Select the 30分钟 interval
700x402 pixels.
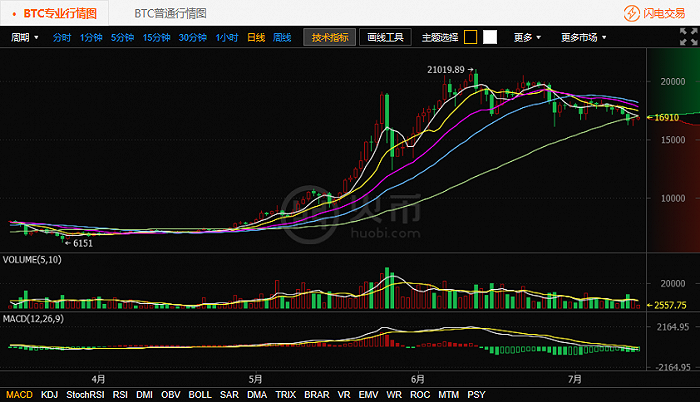coord(192,38)
